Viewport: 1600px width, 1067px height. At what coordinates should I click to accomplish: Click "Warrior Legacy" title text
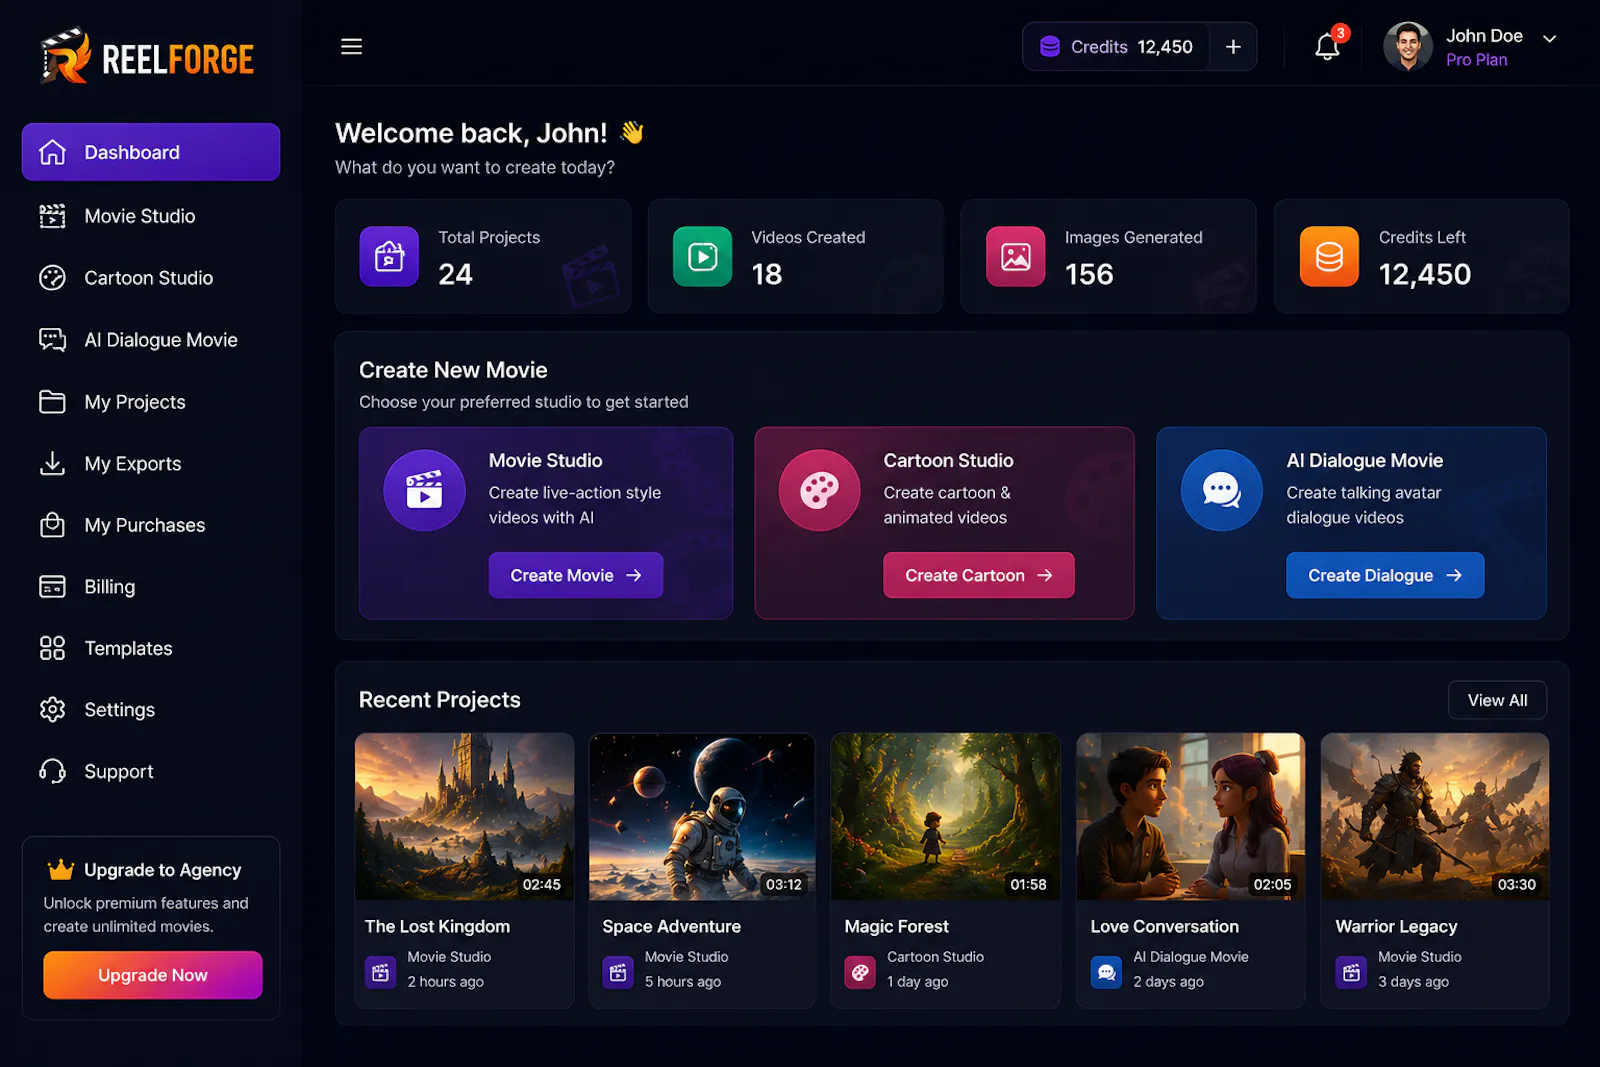pos(1396,926)
